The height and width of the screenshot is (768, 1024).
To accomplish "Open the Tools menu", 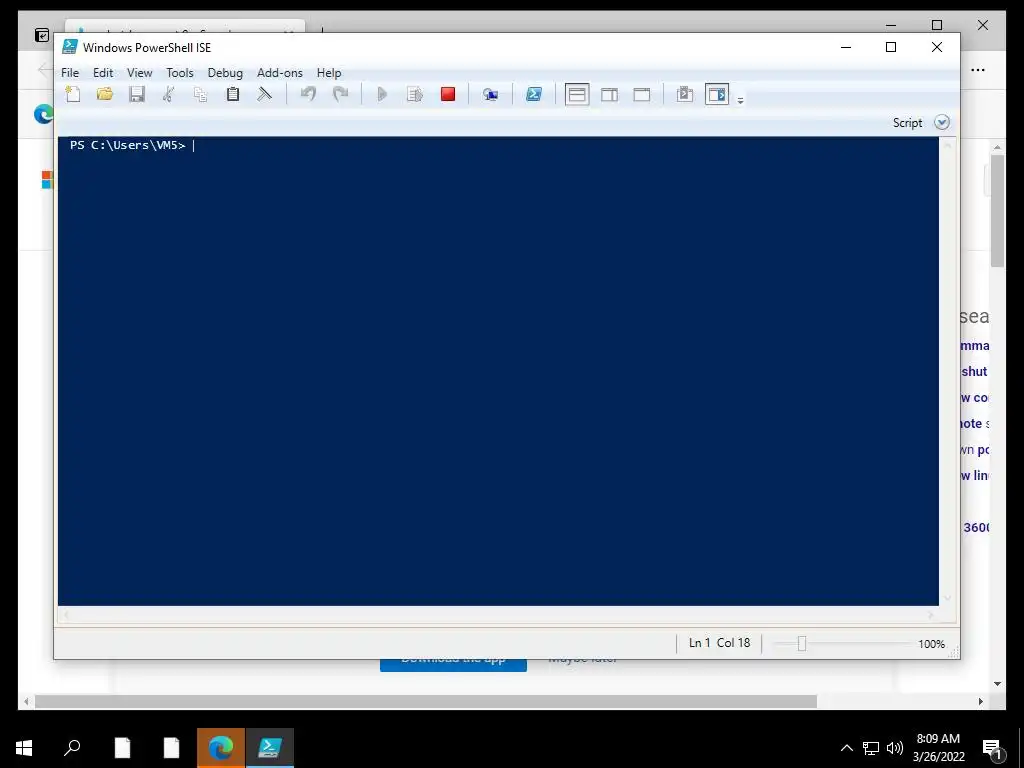I will pyautogui.click(x=180, y=72).
